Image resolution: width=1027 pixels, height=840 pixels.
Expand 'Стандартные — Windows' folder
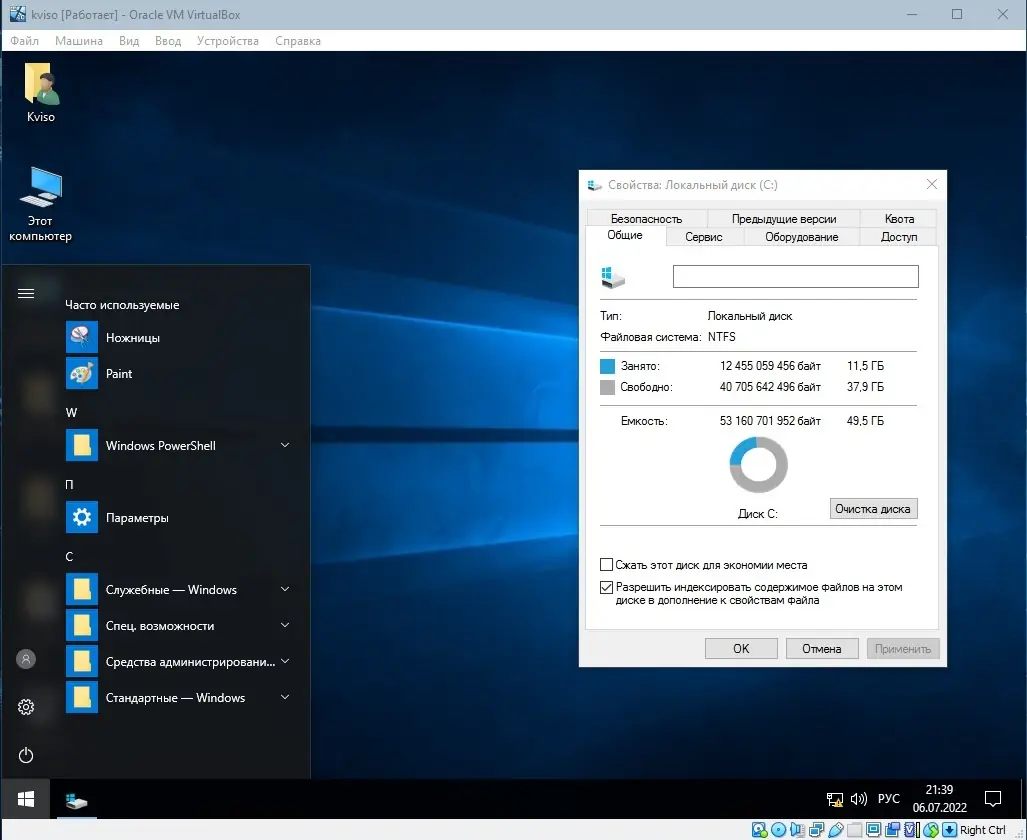pos(285,697)
